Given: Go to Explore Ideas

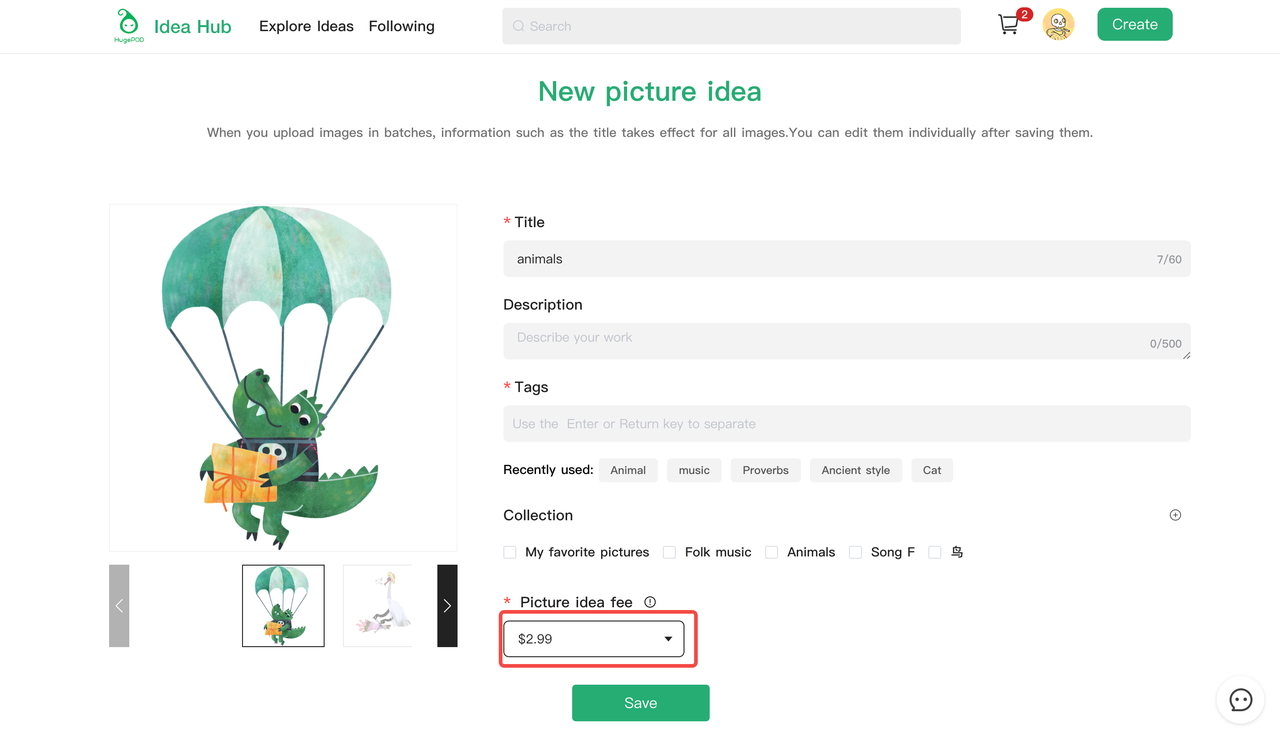Looking at the screenshot, I should click(x=306, y=26).
